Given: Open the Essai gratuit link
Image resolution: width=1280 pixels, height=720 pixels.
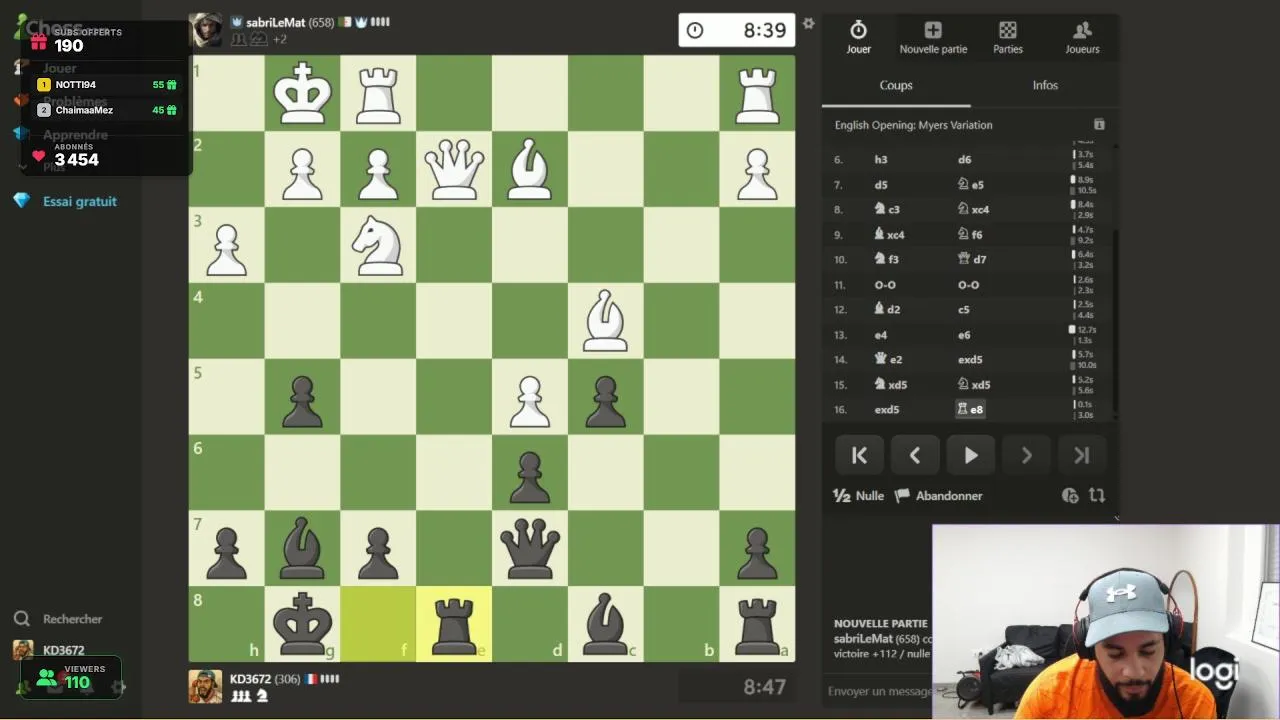Looking at the screenshot, I should point(80,201).
